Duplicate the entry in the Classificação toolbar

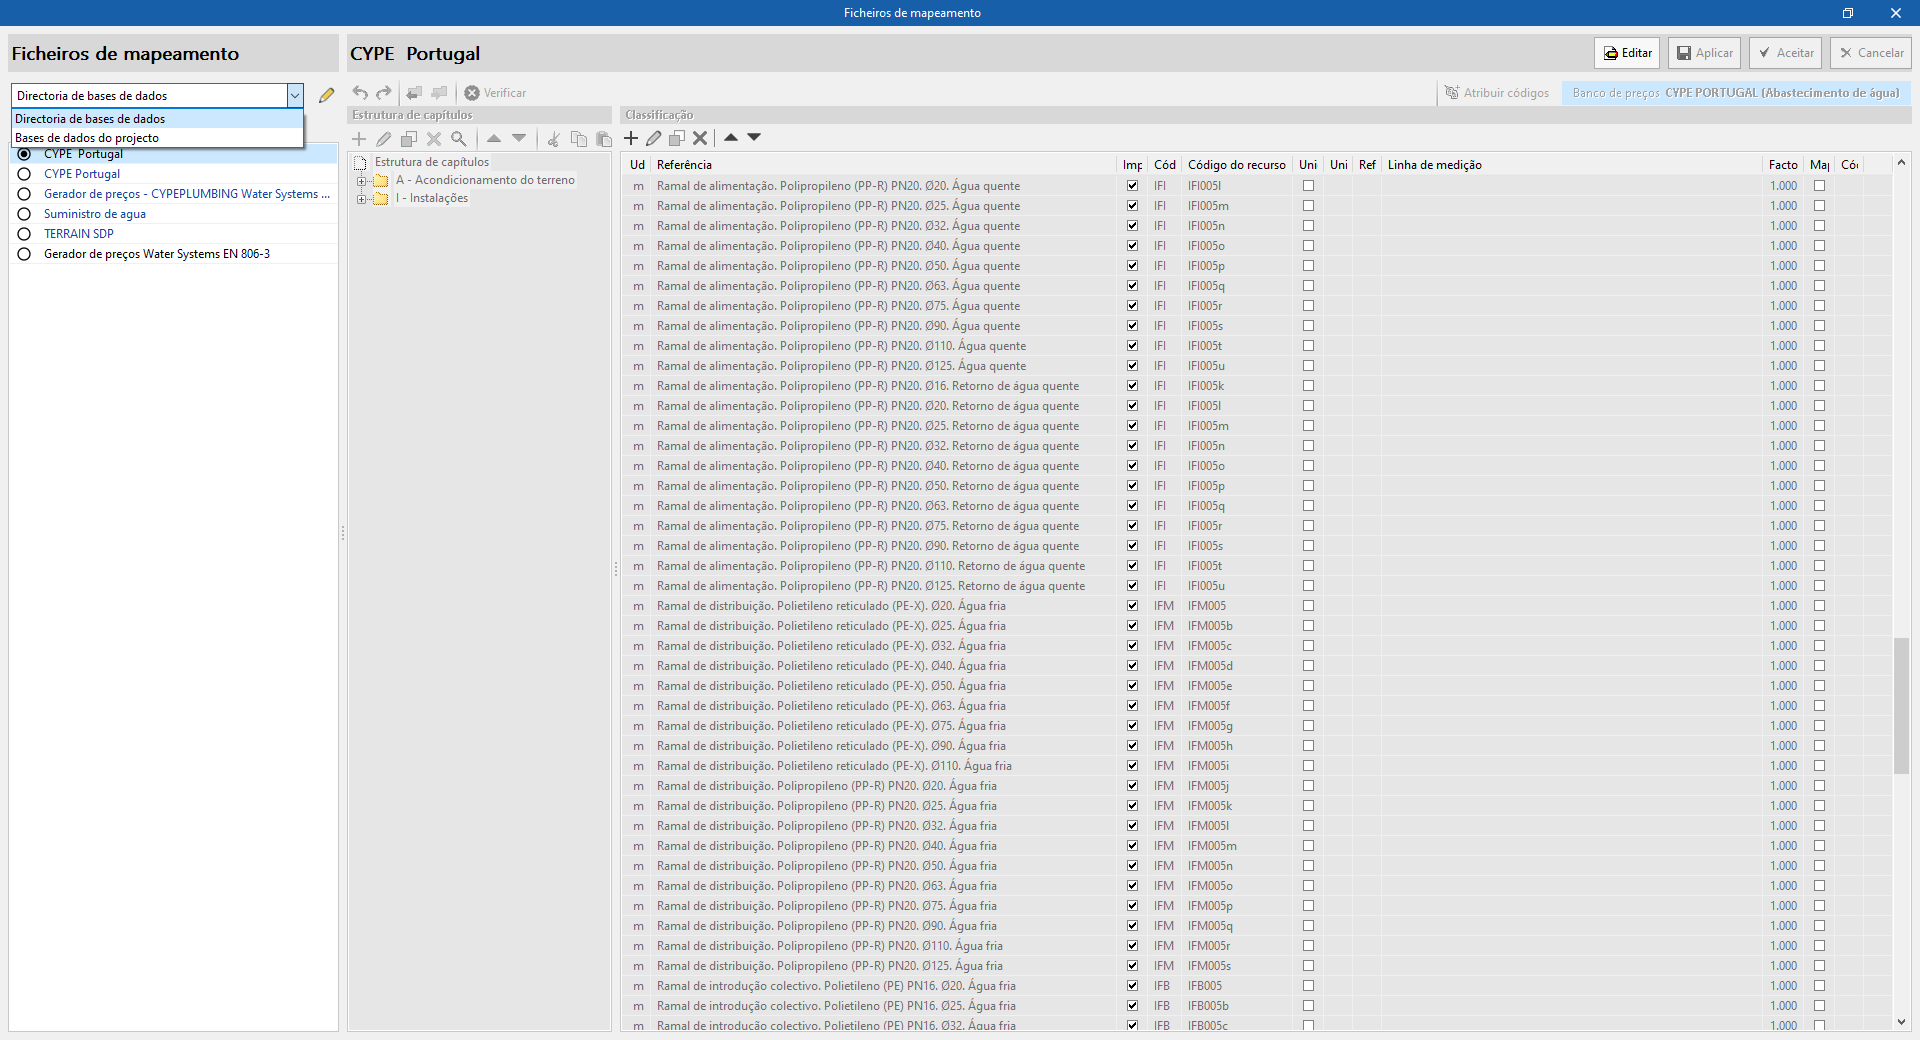point(677,138)
